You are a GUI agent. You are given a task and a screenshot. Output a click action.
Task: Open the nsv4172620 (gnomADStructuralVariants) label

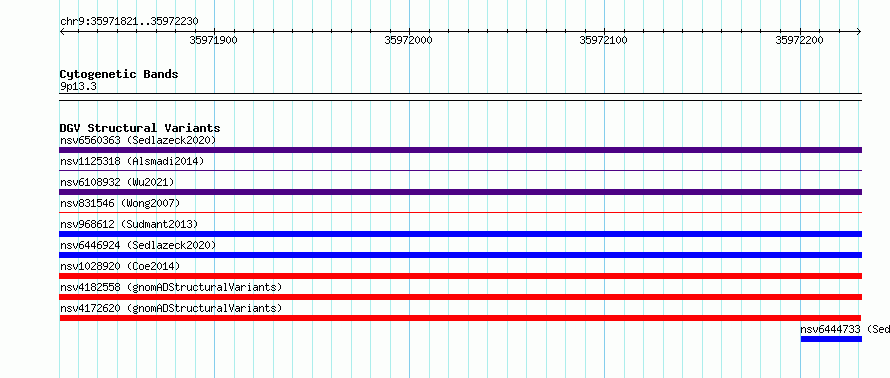point(171,308)
